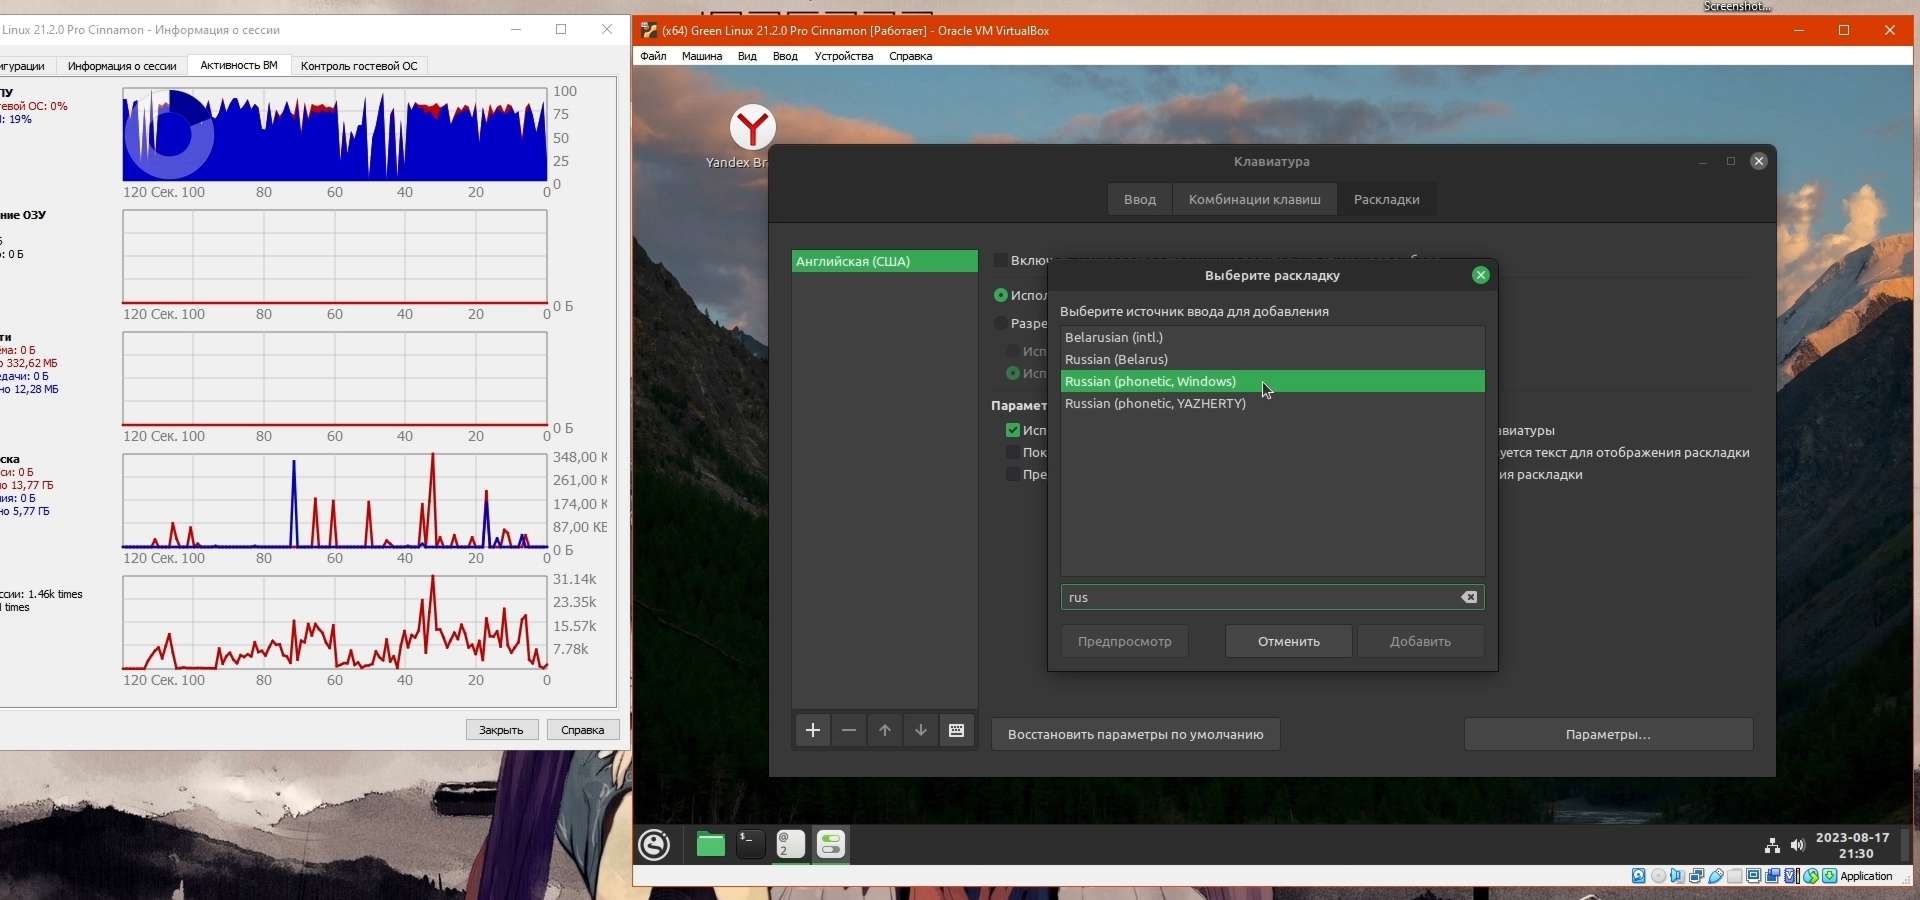The height and width of the screenshot is (900, 1920).
Task: Tick the 'Пок…' checkbox under Параметры
Action: coord(1013,452)
